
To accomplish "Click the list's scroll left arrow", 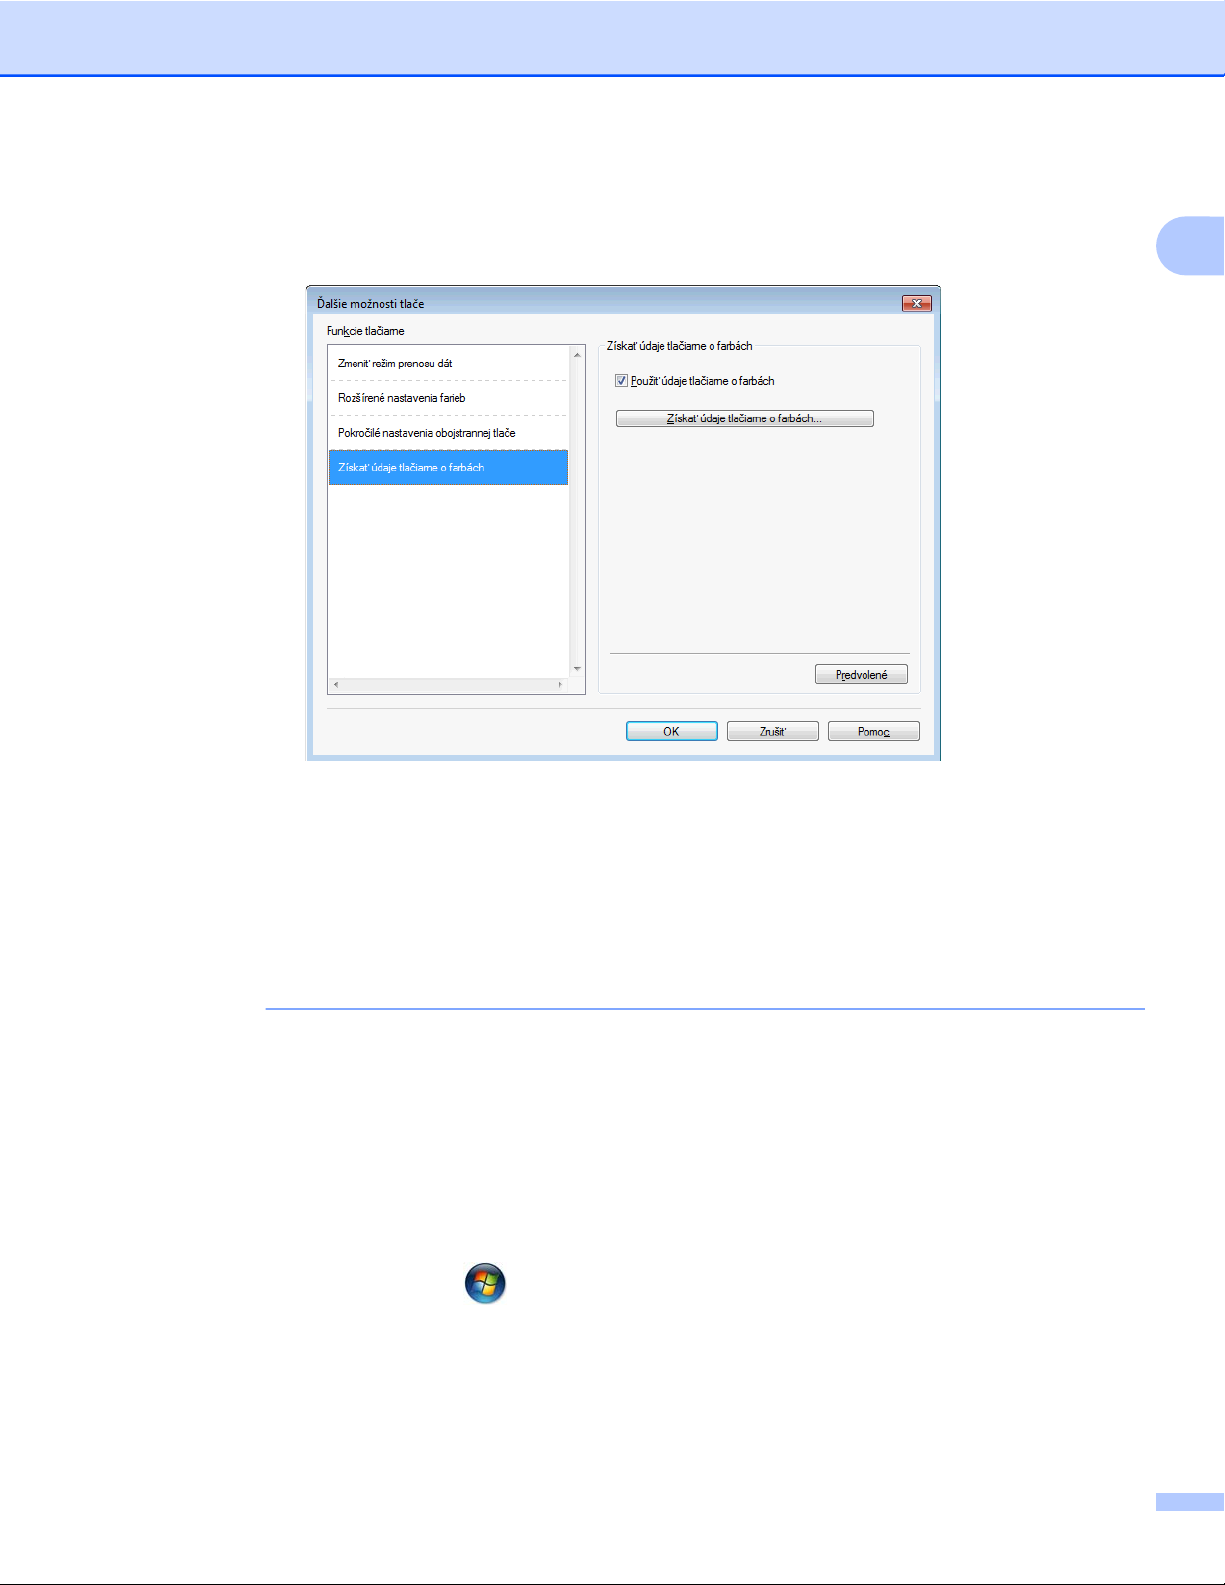I will [336, 685].
